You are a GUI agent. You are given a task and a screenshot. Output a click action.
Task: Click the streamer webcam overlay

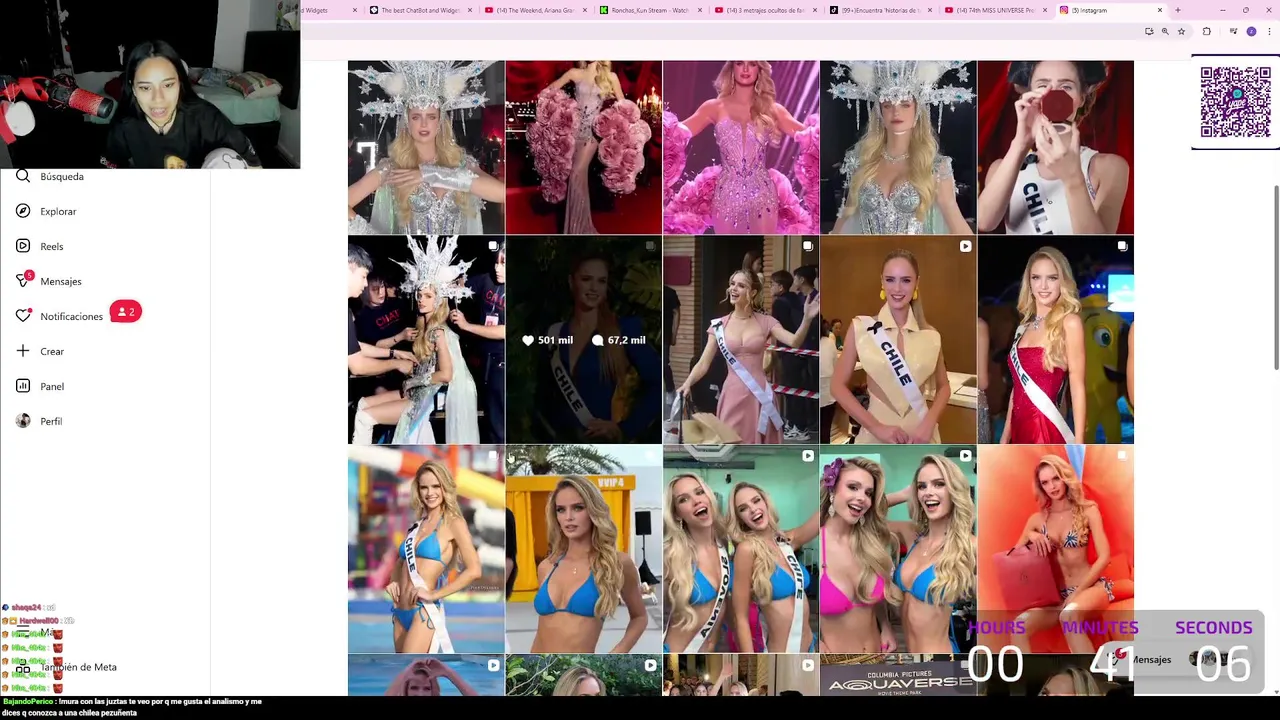pos(150,84)
